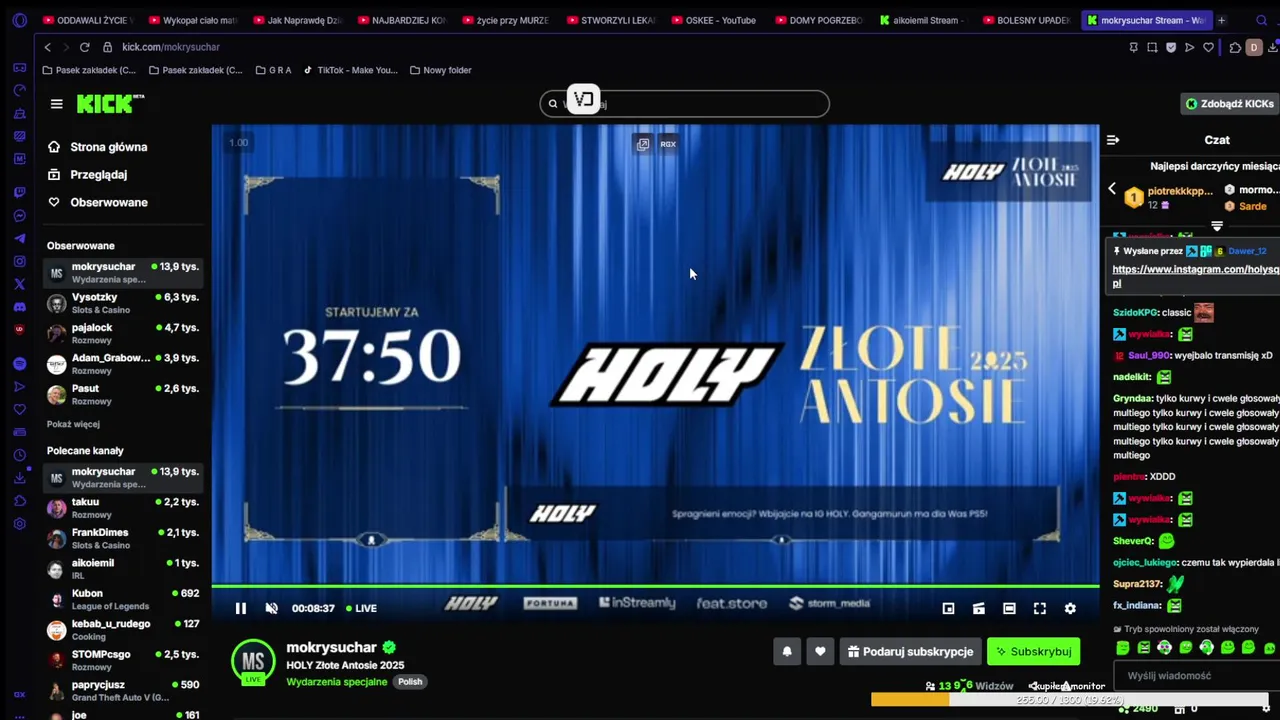Open FrankDimes recommended channel
This screenshot has width=1280, height=720.
click(x=123, y=538)
